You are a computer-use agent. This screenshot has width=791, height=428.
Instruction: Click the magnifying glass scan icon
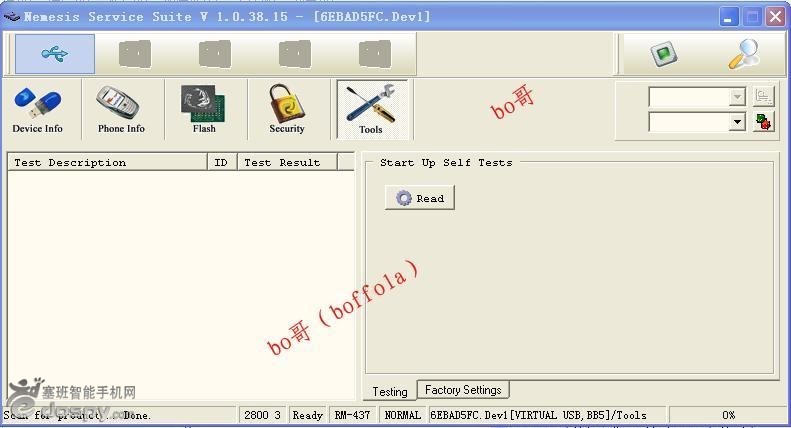coord(744,54)
